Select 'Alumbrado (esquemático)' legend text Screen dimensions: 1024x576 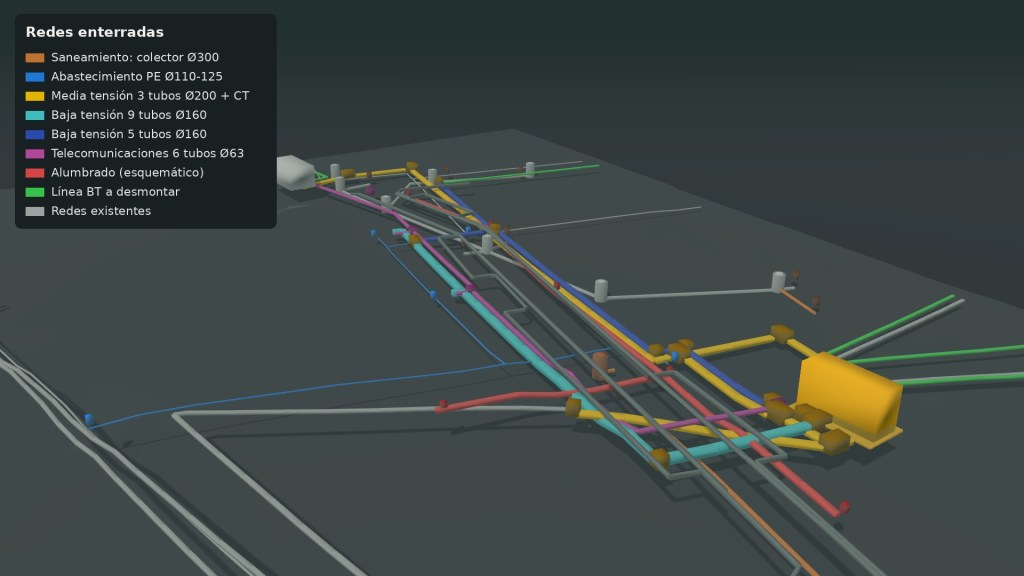coord(127,173)
